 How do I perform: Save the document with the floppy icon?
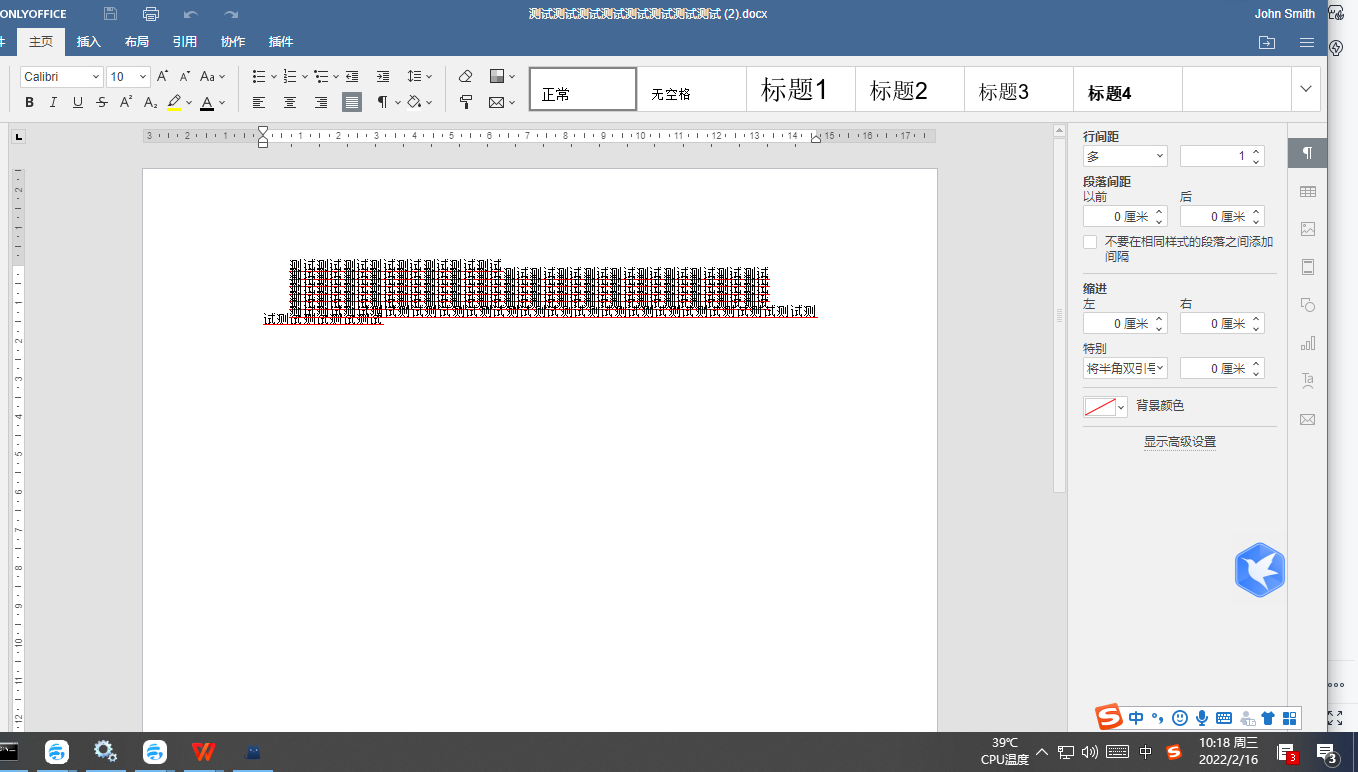[110, 14]
